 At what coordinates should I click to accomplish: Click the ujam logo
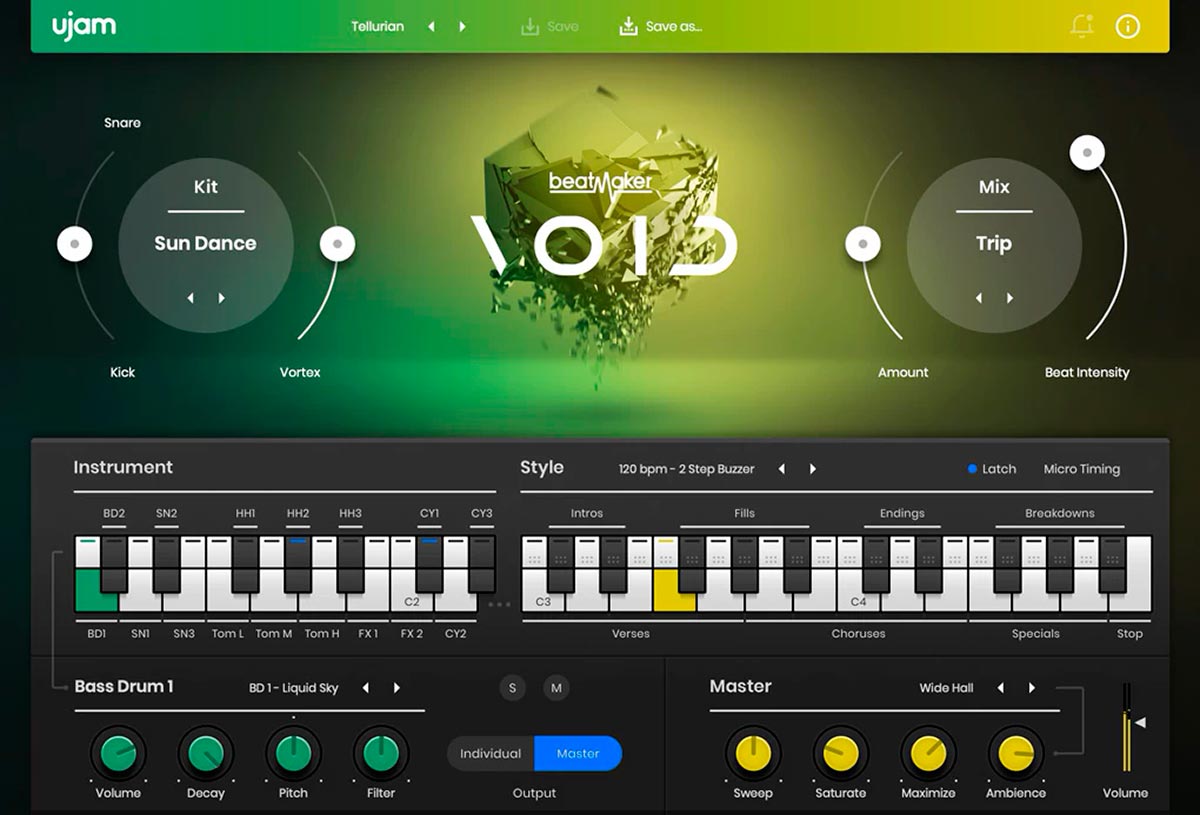(x=84, y=26)
